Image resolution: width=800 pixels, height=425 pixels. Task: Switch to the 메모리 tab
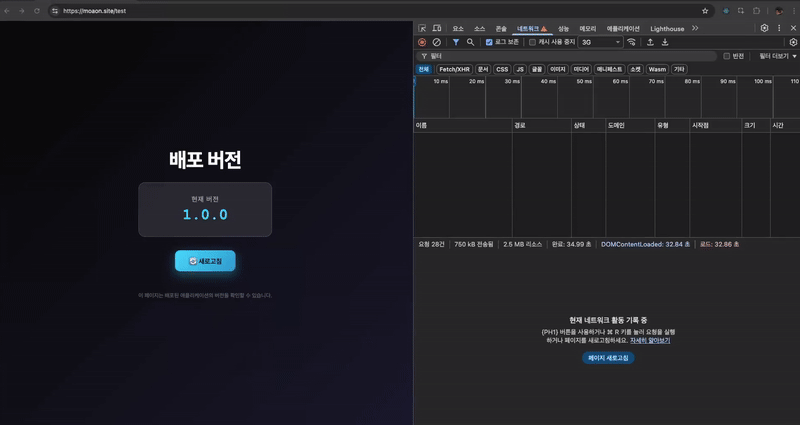(x=588, y=29)
